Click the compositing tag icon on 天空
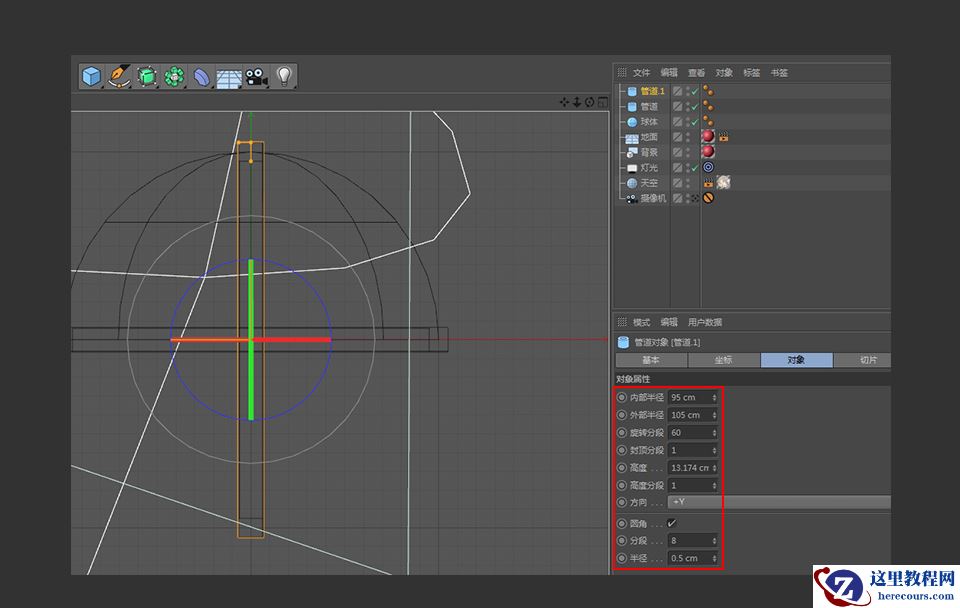Viewport: 960px width, 608px height. coord(707,182)
